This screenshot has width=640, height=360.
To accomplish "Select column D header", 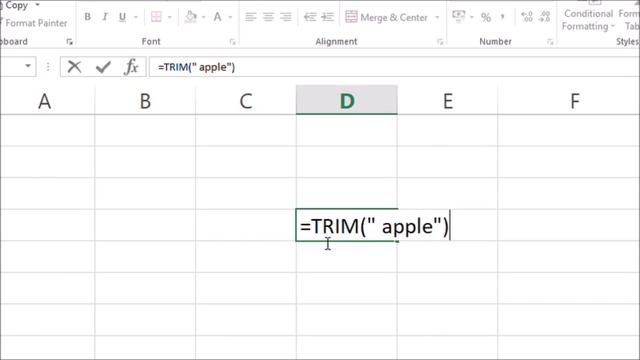I will (x=347, y=100).
